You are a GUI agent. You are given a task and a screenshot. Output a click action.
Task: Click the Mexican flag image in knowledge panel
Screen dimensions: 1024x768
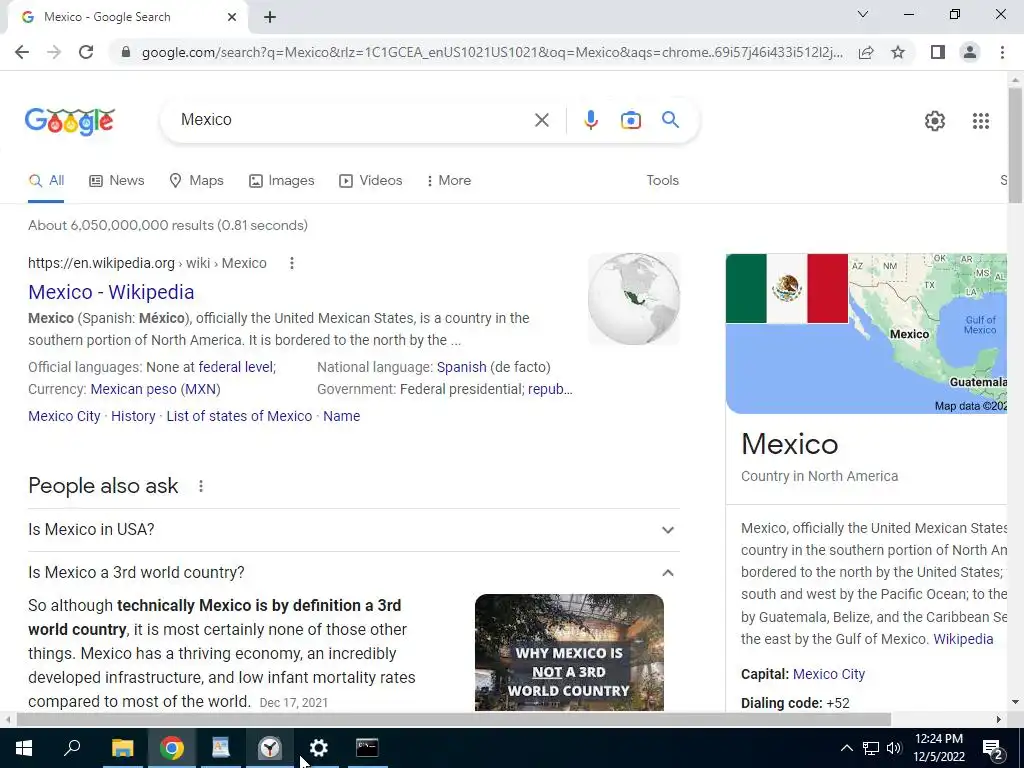(x=787, y=289)
